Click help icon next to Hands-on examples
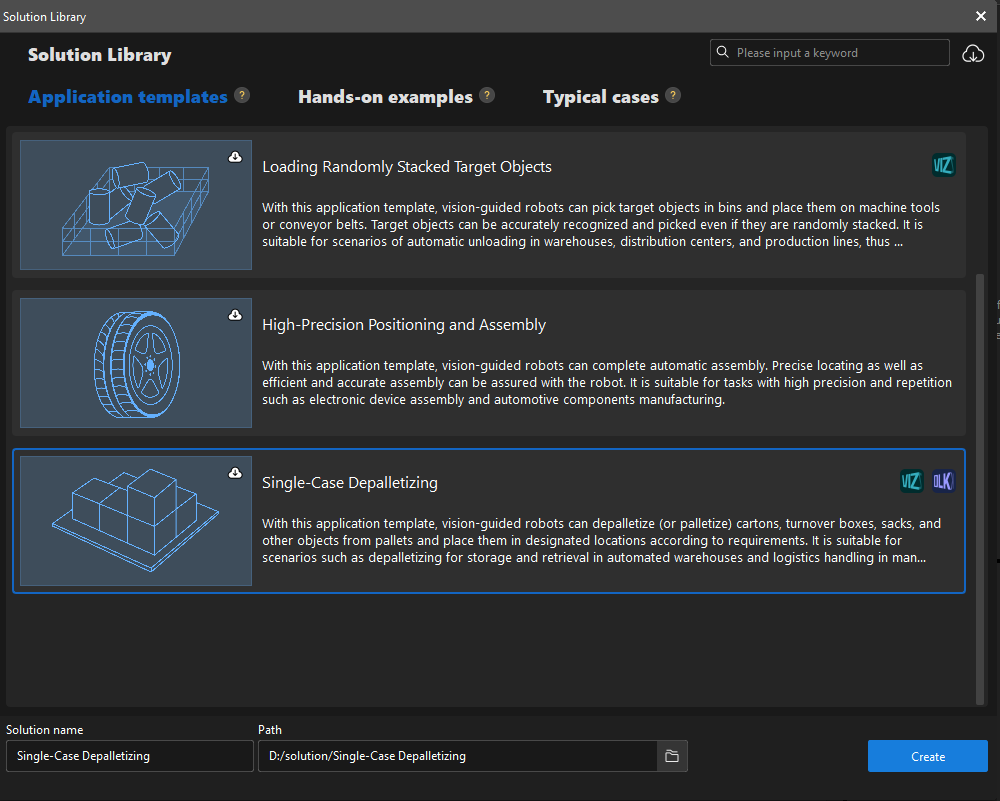1000x801 pixels. [487, 96]
